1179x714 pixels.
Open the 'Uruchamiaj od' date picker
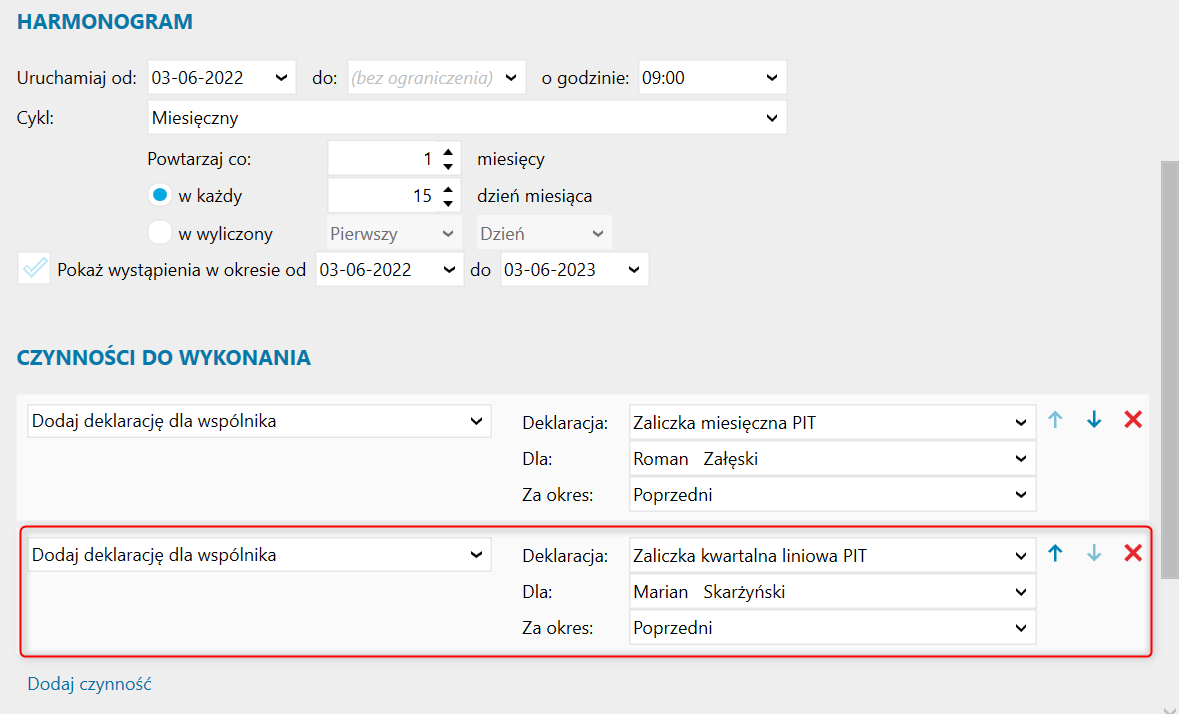click(281, 78)
